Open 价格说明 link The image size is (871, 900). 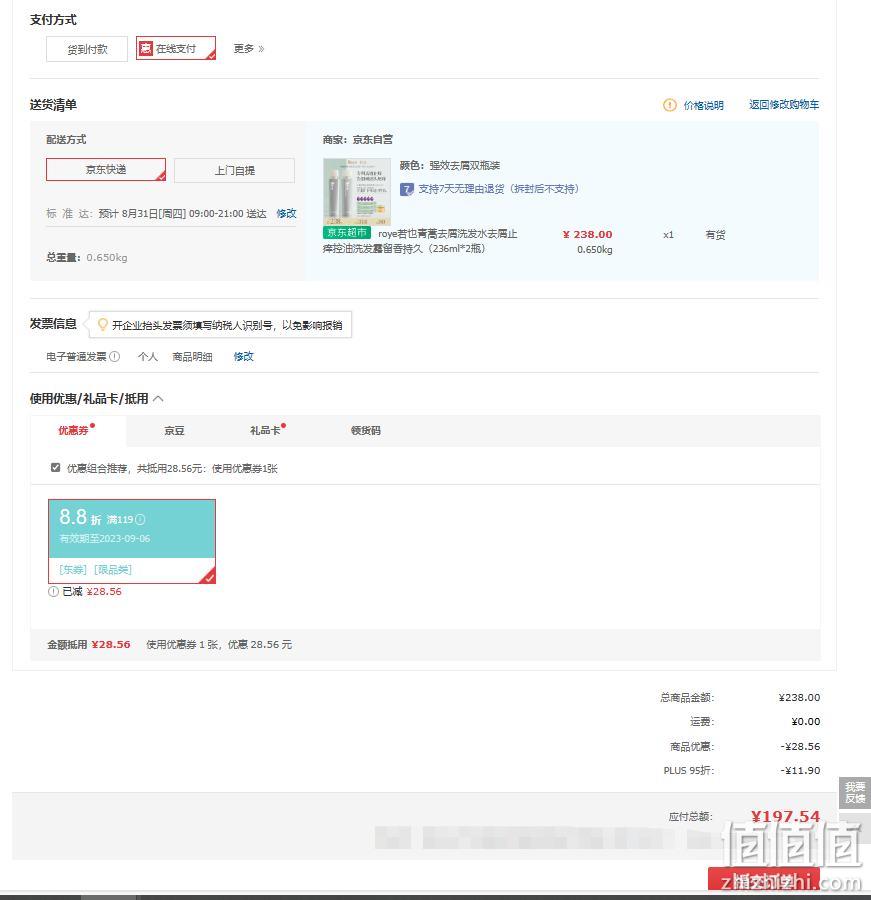(x=703, y=105)
